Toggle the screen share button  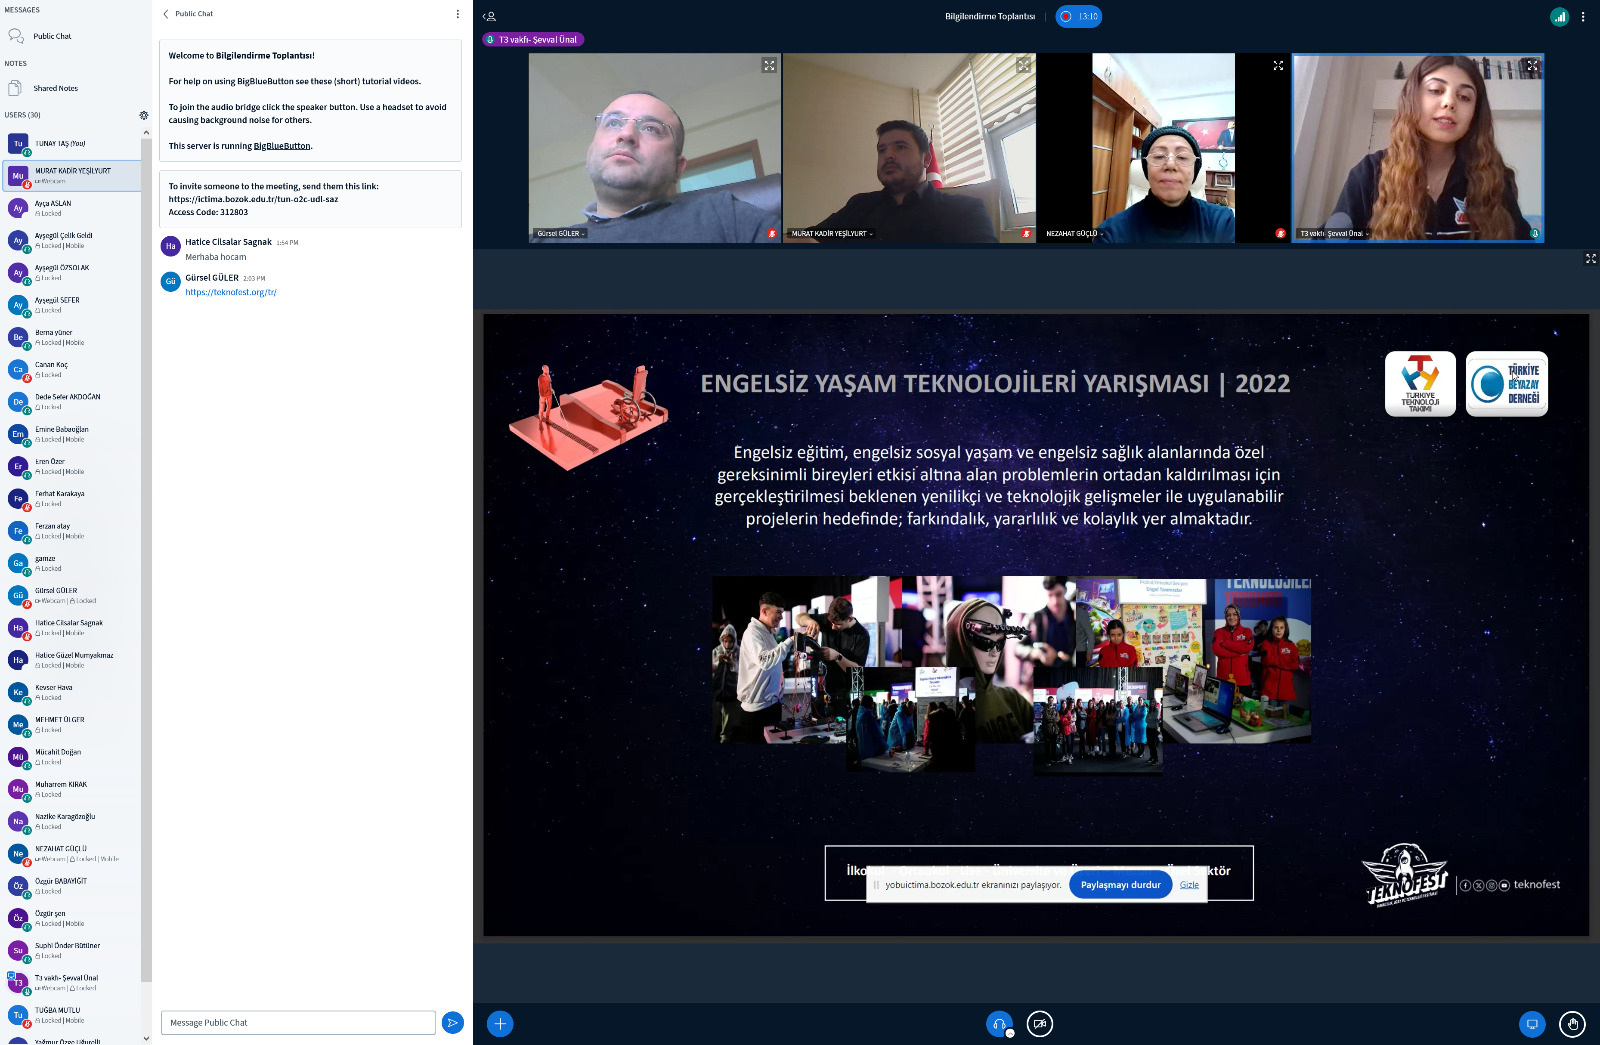(x=1532, y=1024)
